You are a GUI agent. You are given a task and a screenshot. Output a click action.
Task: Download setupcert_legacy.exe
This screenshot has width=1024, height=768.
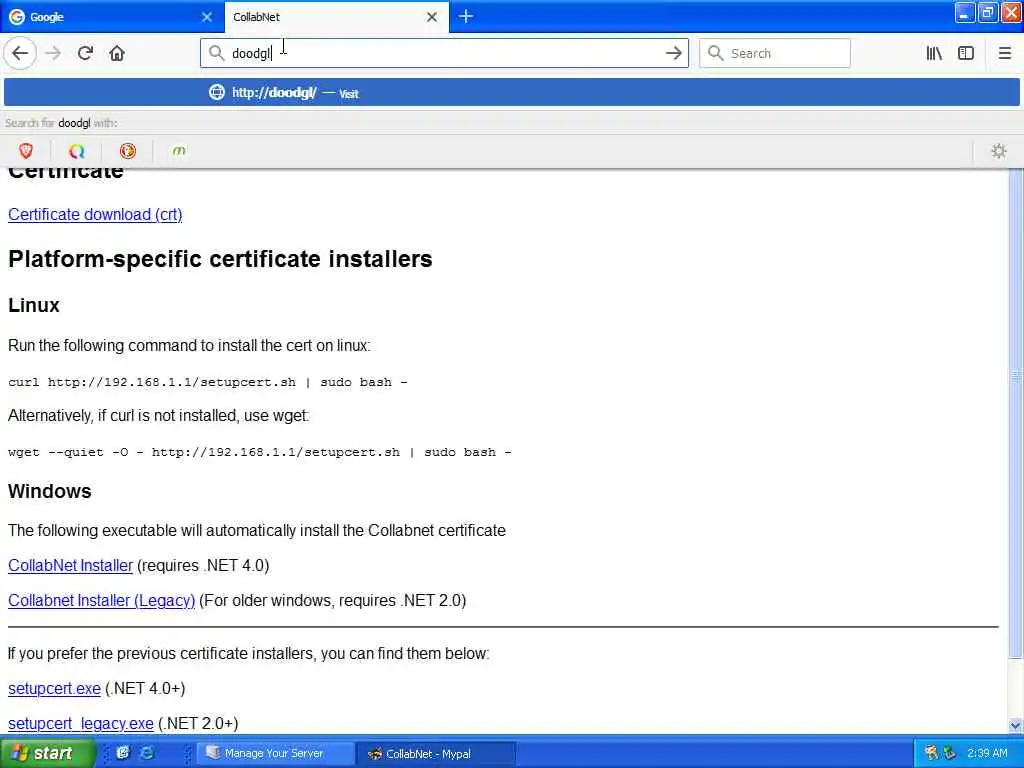click(x=80, y=724)
